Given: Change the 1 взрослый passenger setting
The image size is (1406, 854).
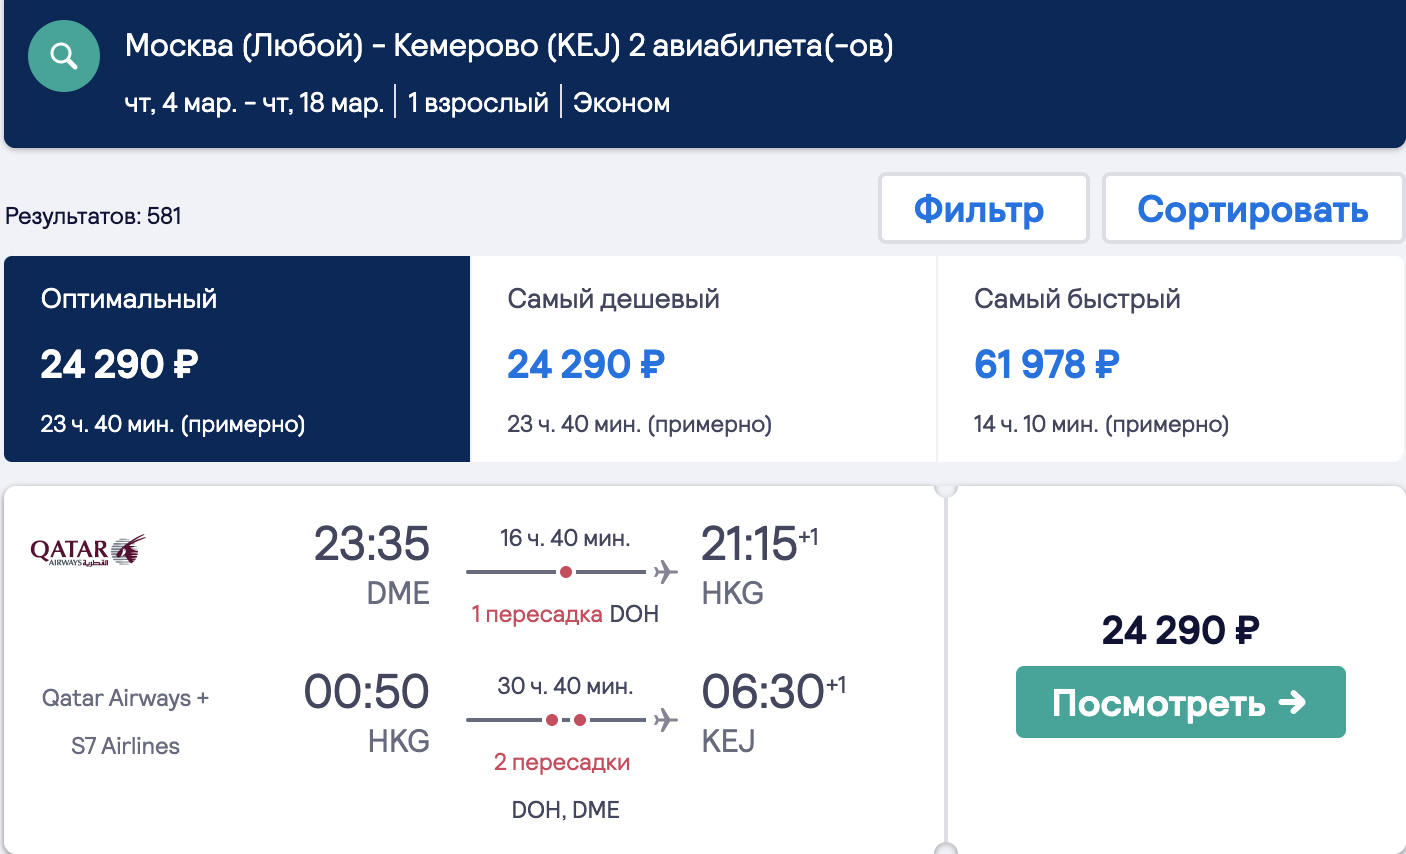Looking at the screenshot, I should point(478,103).
